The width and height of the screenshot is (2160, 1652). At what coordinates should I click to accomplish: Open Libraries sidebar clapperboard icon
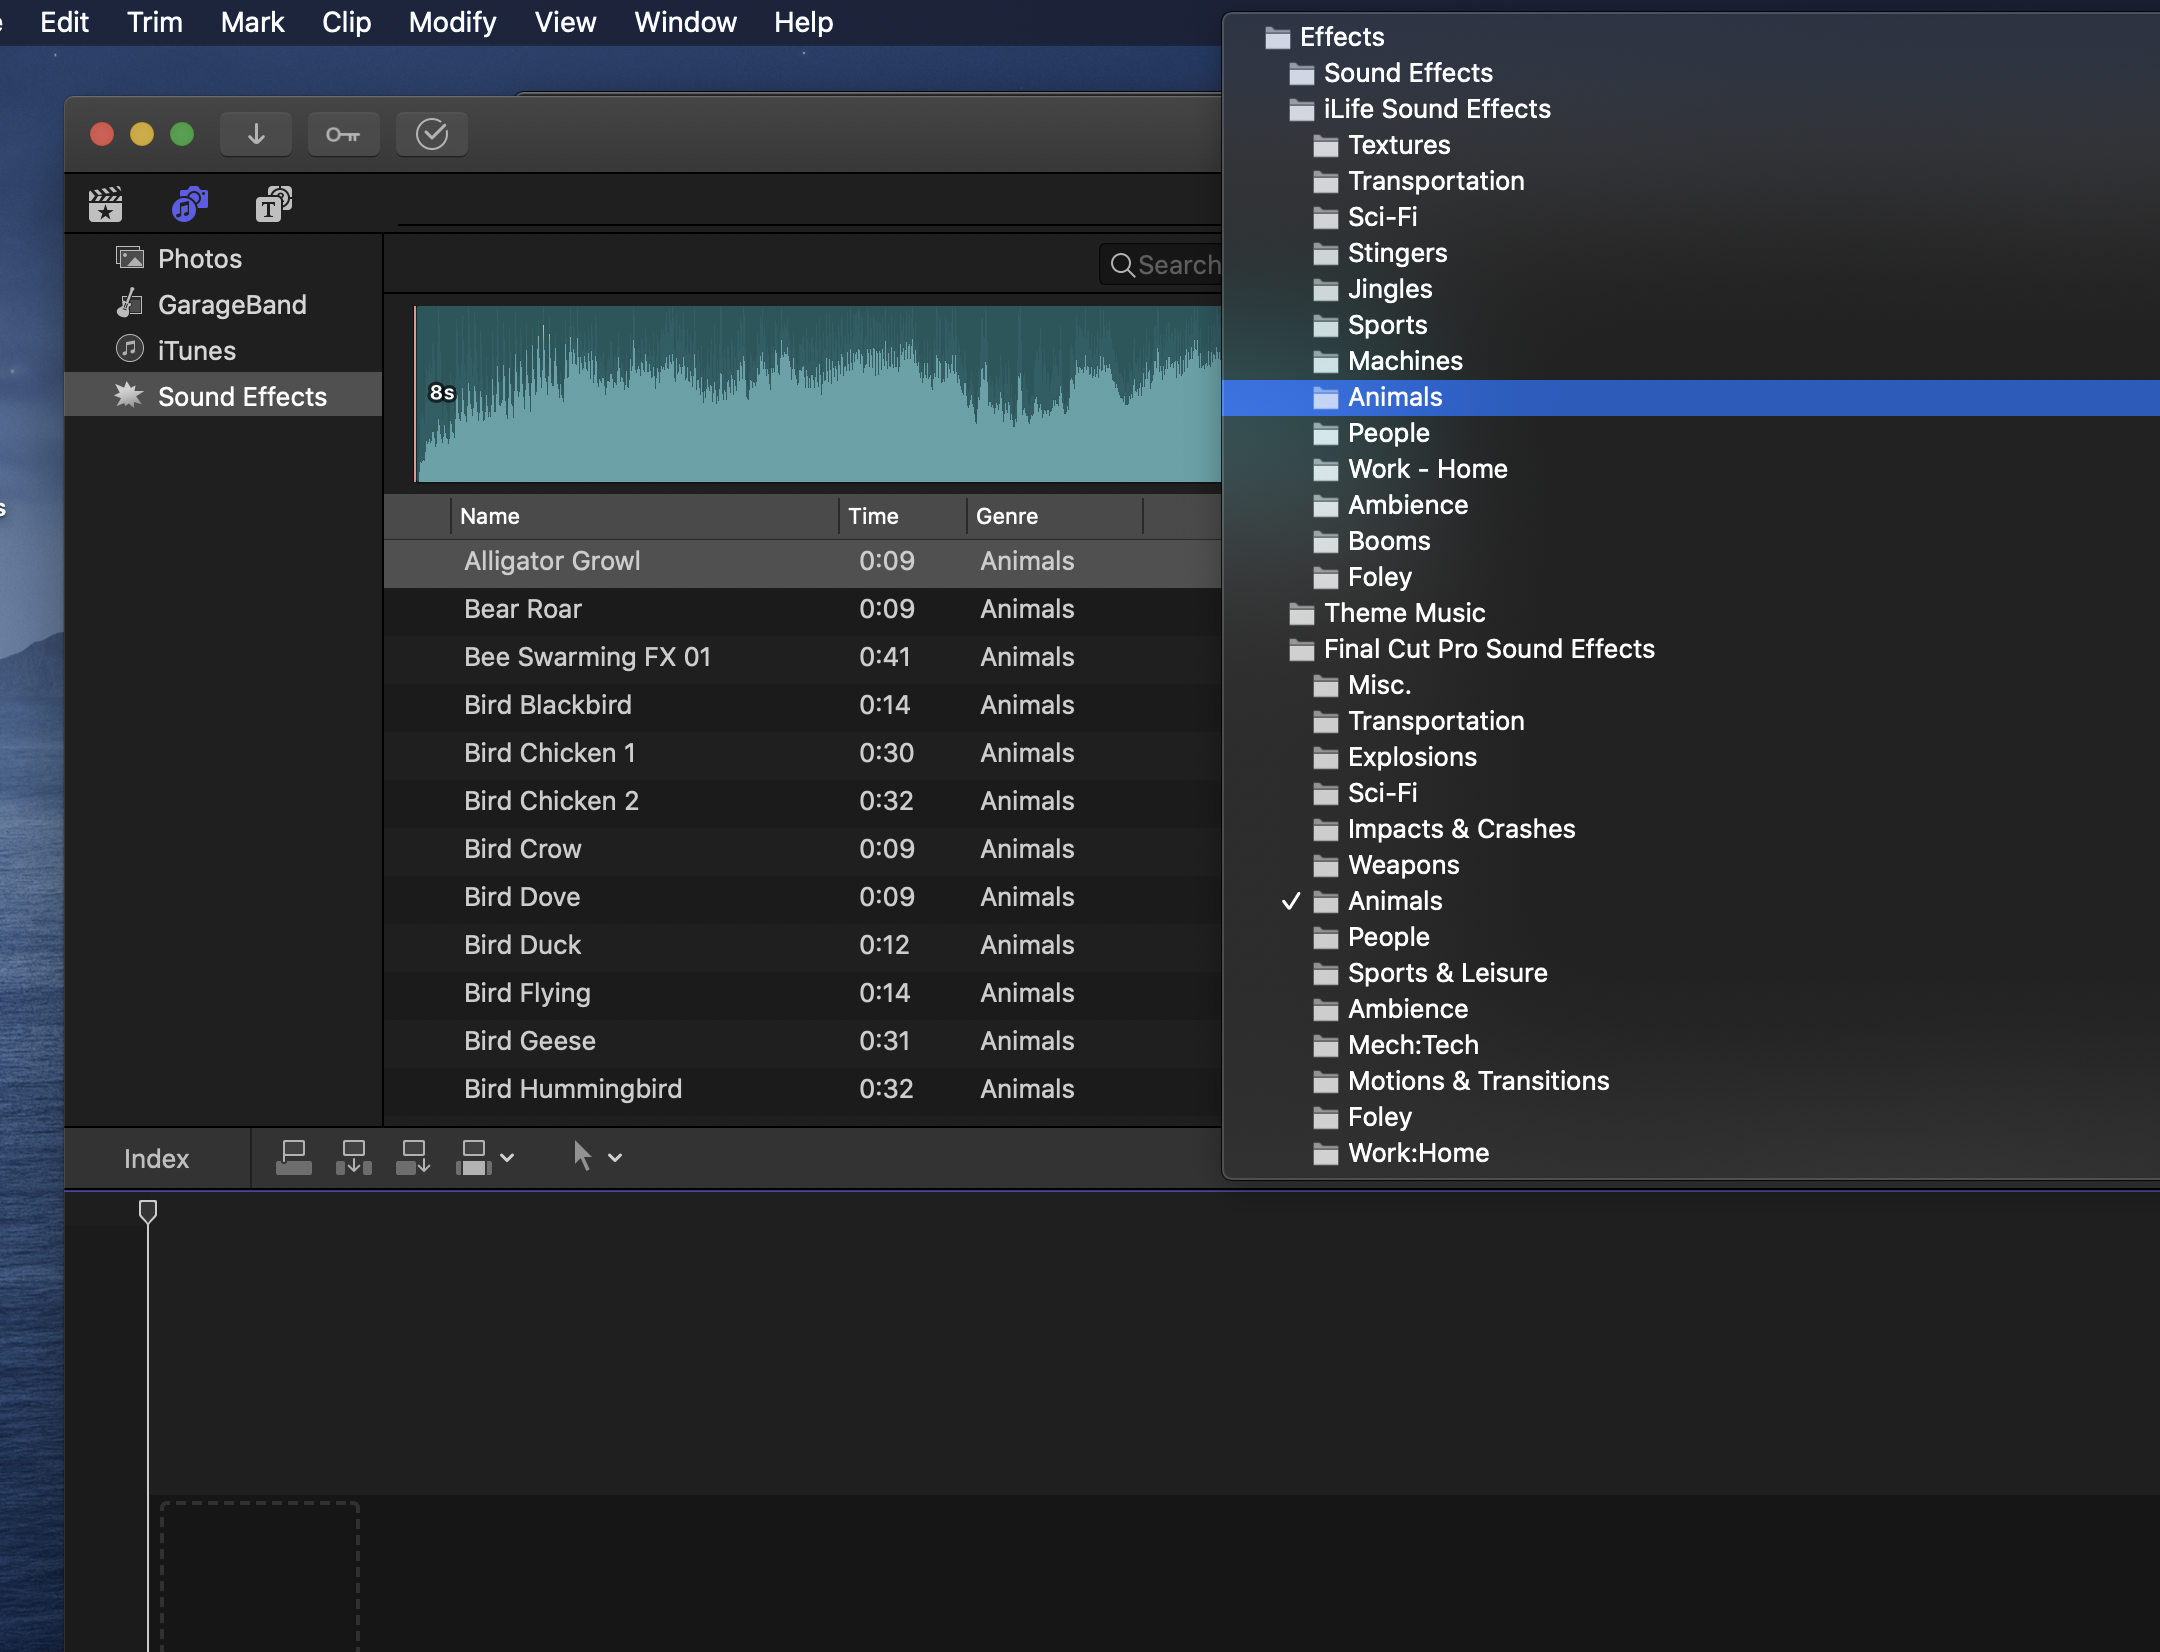pyautogui.click(x=105, y=205)
